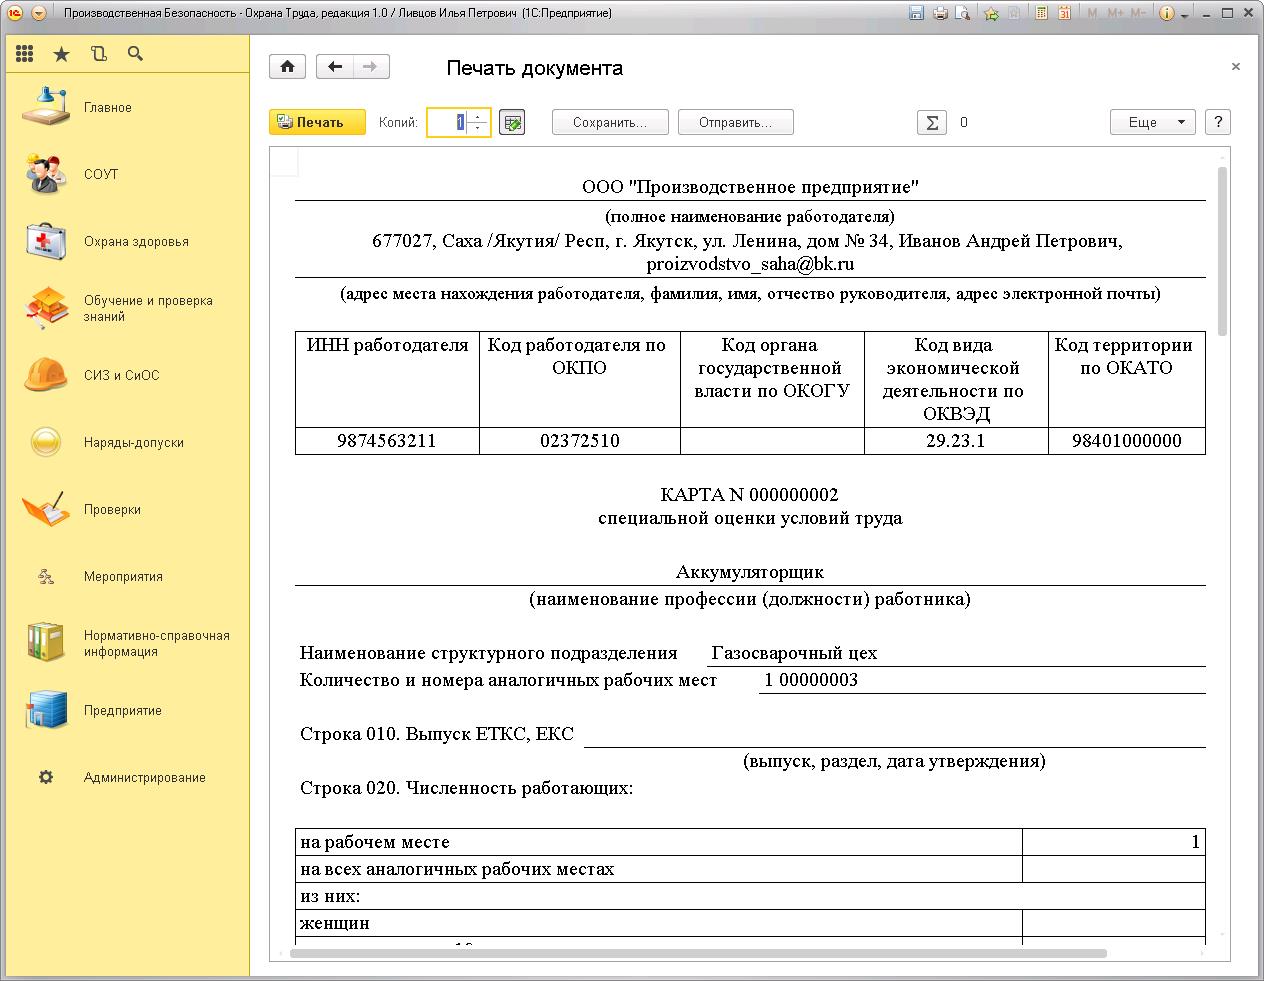Open calendar icon in title bar
This screenshot has height=981, width=1264.
pyautogui.click(x=1064, y=13)
